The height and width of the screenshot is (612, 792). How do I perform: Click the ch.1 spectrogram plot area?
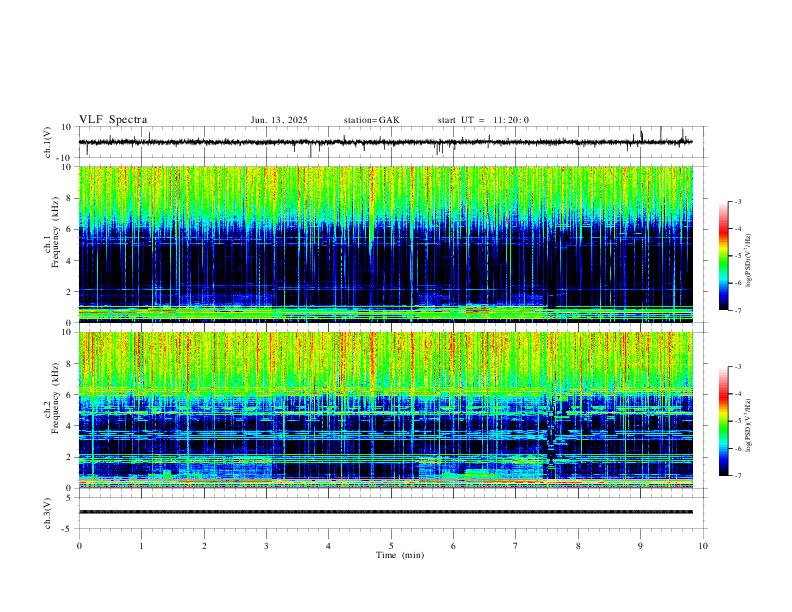[x=386, y=244]
